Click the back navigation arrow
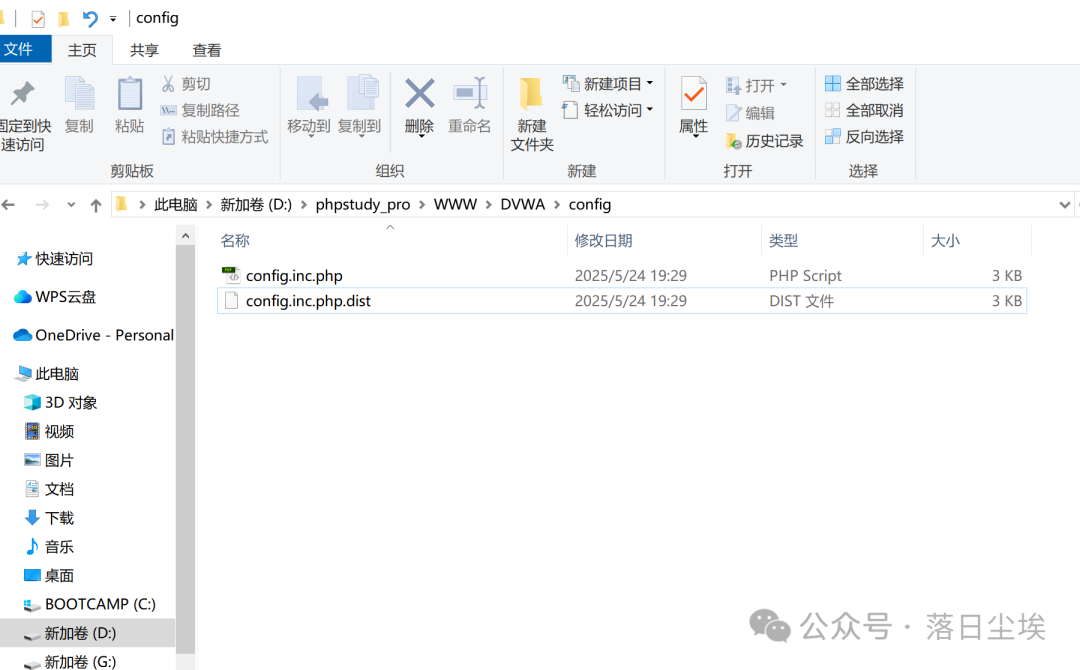The height and width of the screenshot is (670, 1080). point(8,205)
